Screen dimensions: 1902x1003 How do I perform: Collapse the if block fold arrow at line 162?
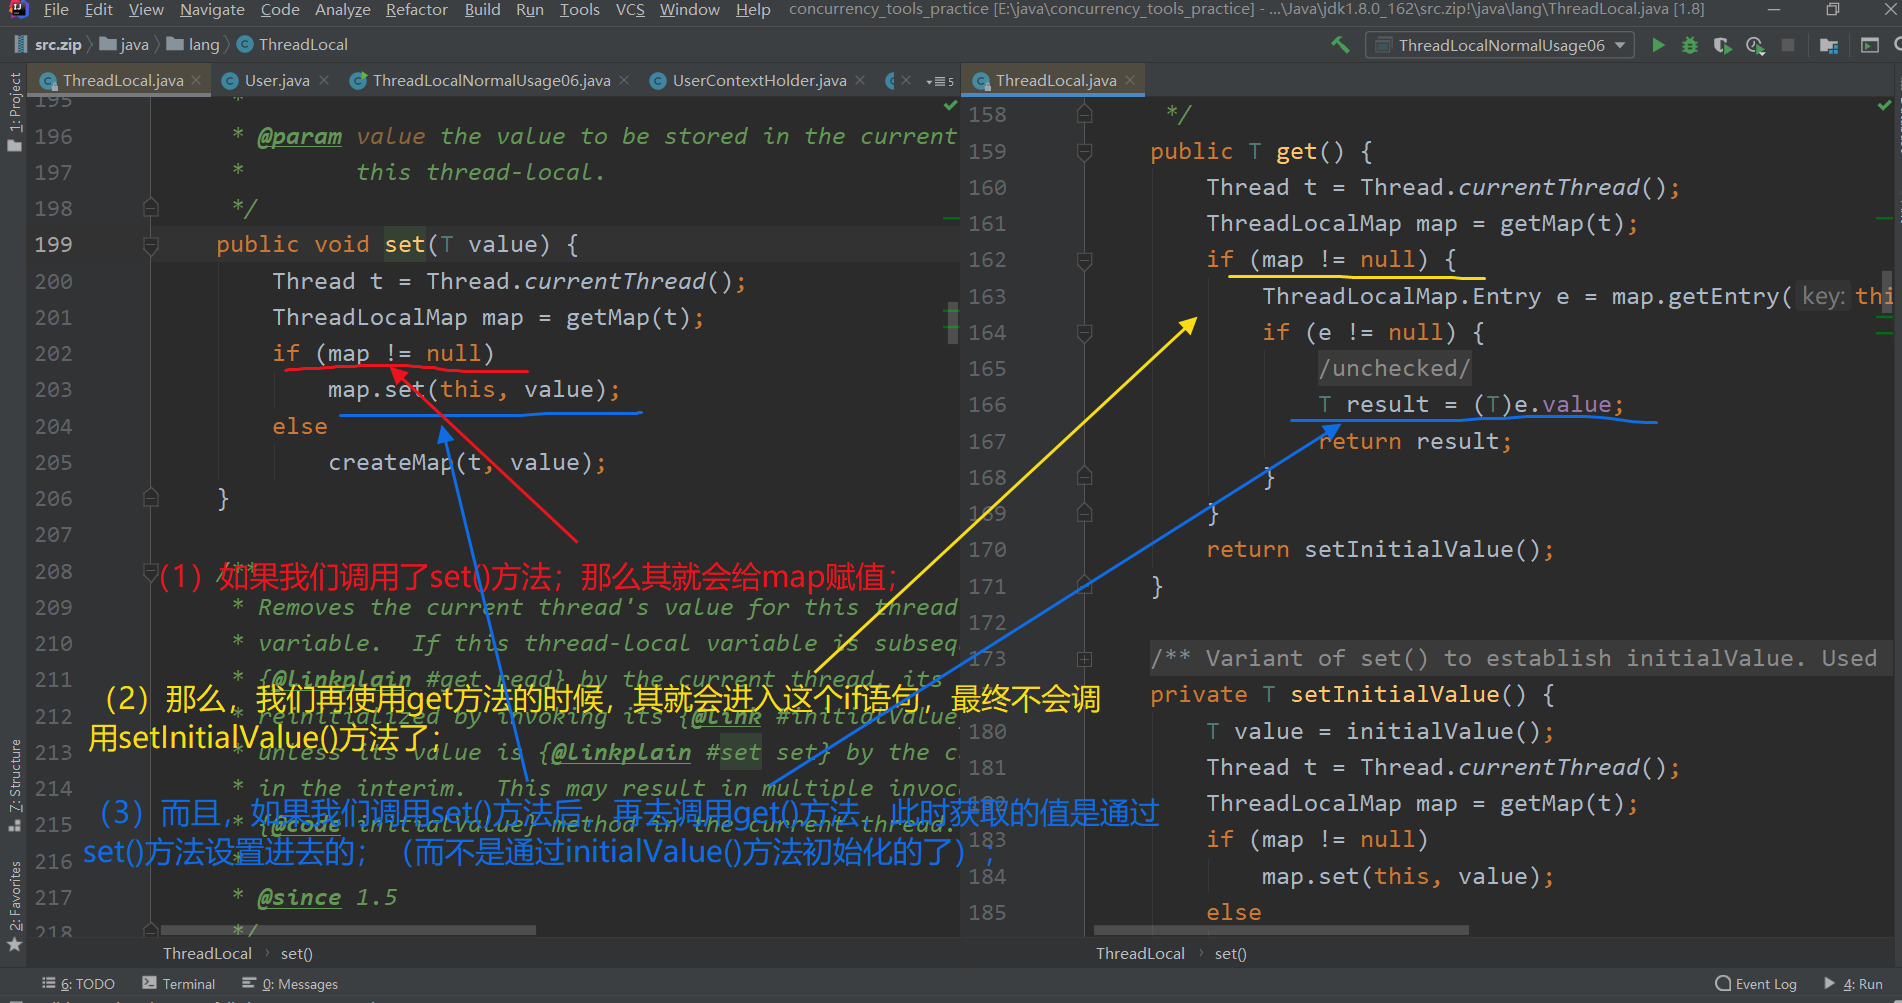pos(1085,259)
